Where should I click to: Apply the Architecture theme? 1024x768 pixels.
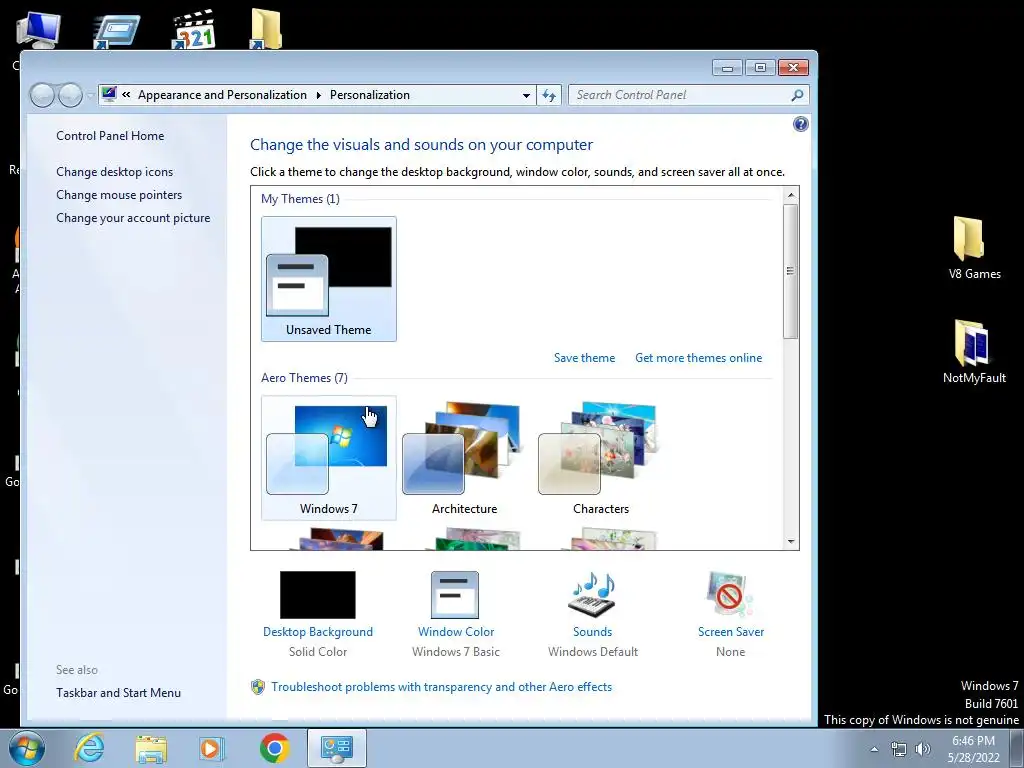[464, 458]
